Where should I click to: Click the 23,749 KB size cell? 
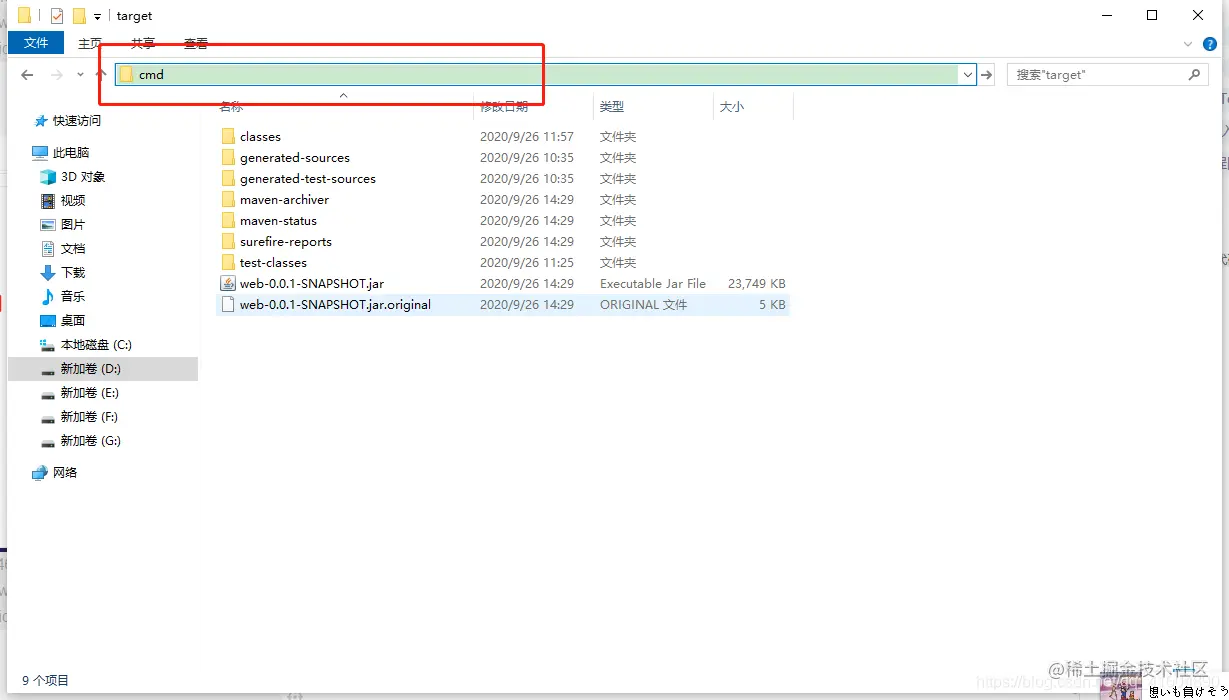pos(757,283)
